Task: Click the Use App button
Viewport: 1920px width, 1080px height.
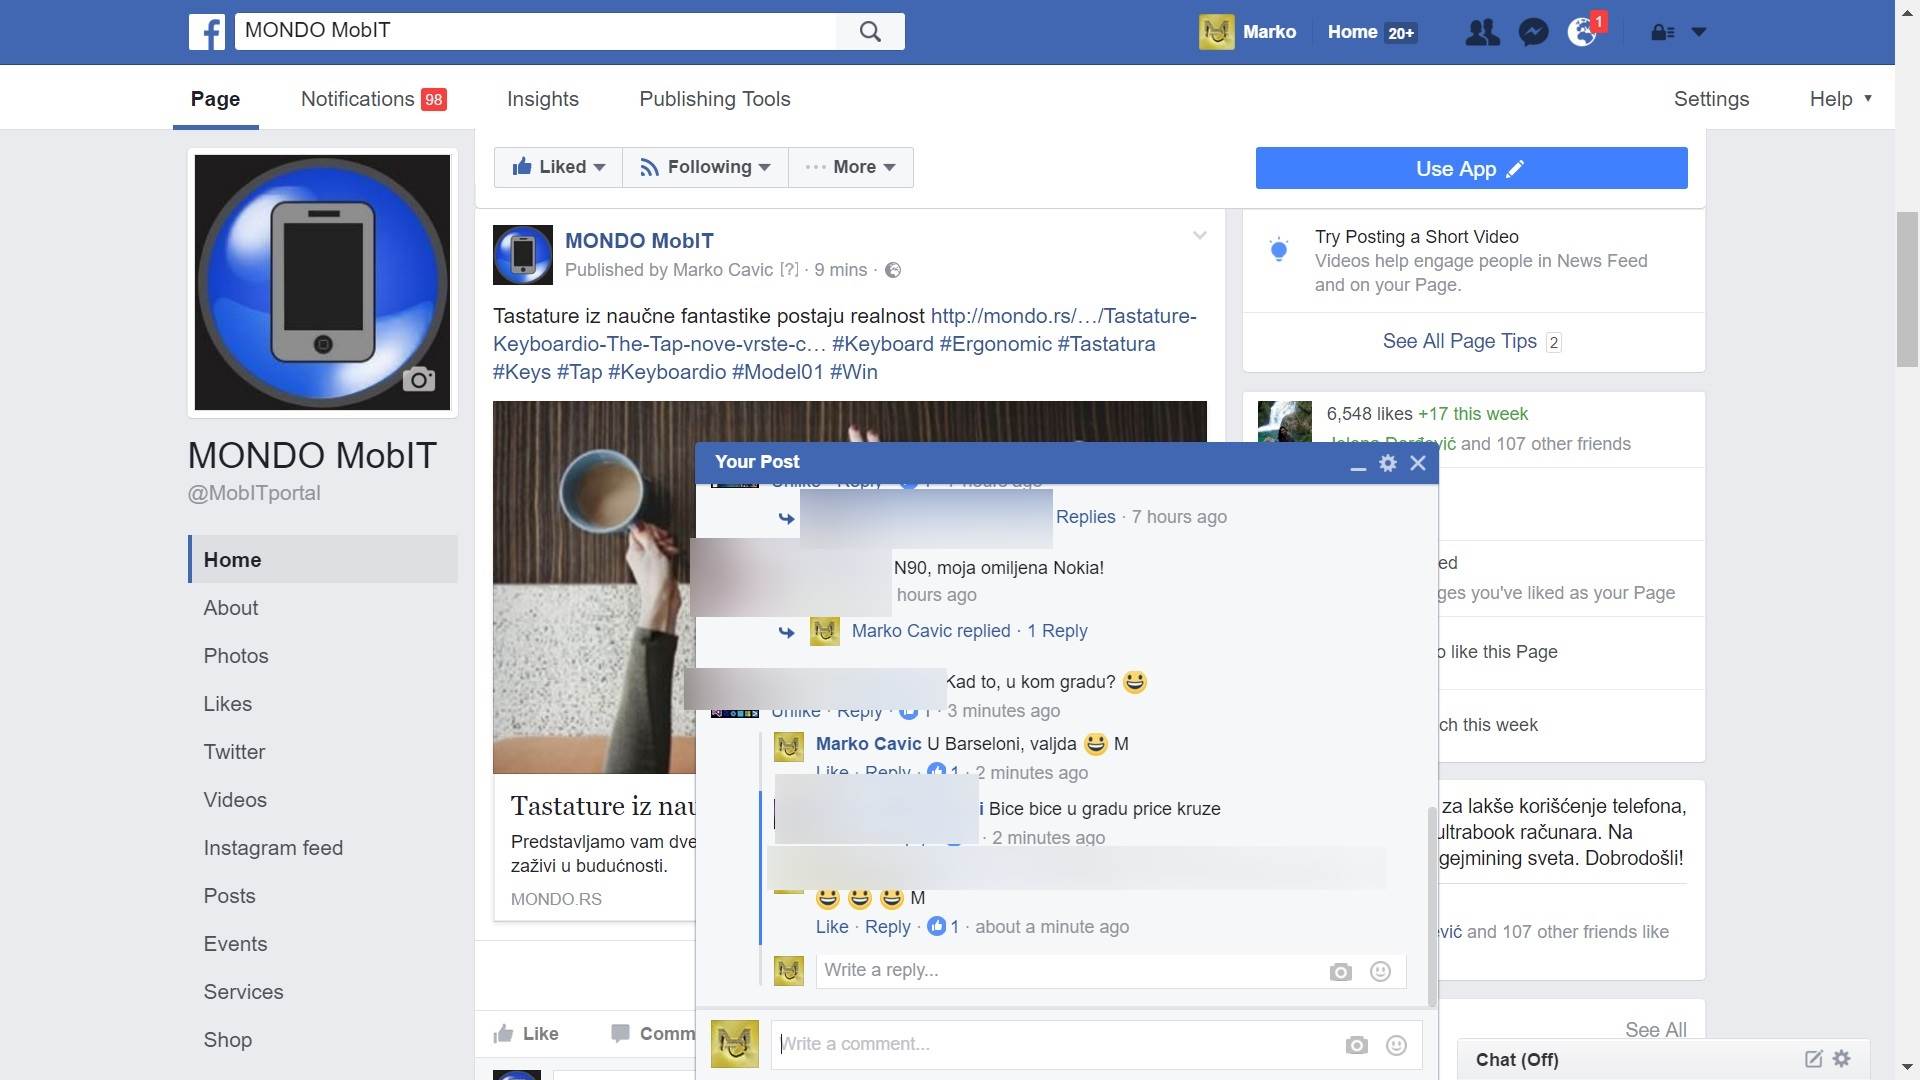Action: click(1471, 168)
